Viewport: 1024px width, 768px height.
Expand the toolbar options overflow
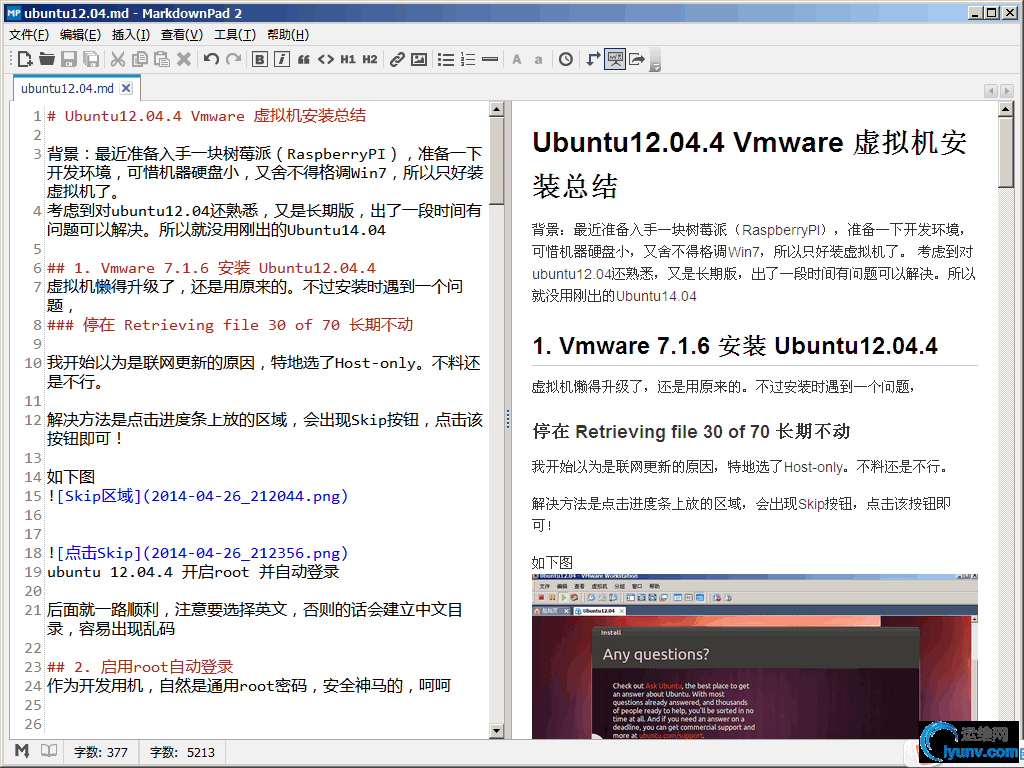(656, 61)
